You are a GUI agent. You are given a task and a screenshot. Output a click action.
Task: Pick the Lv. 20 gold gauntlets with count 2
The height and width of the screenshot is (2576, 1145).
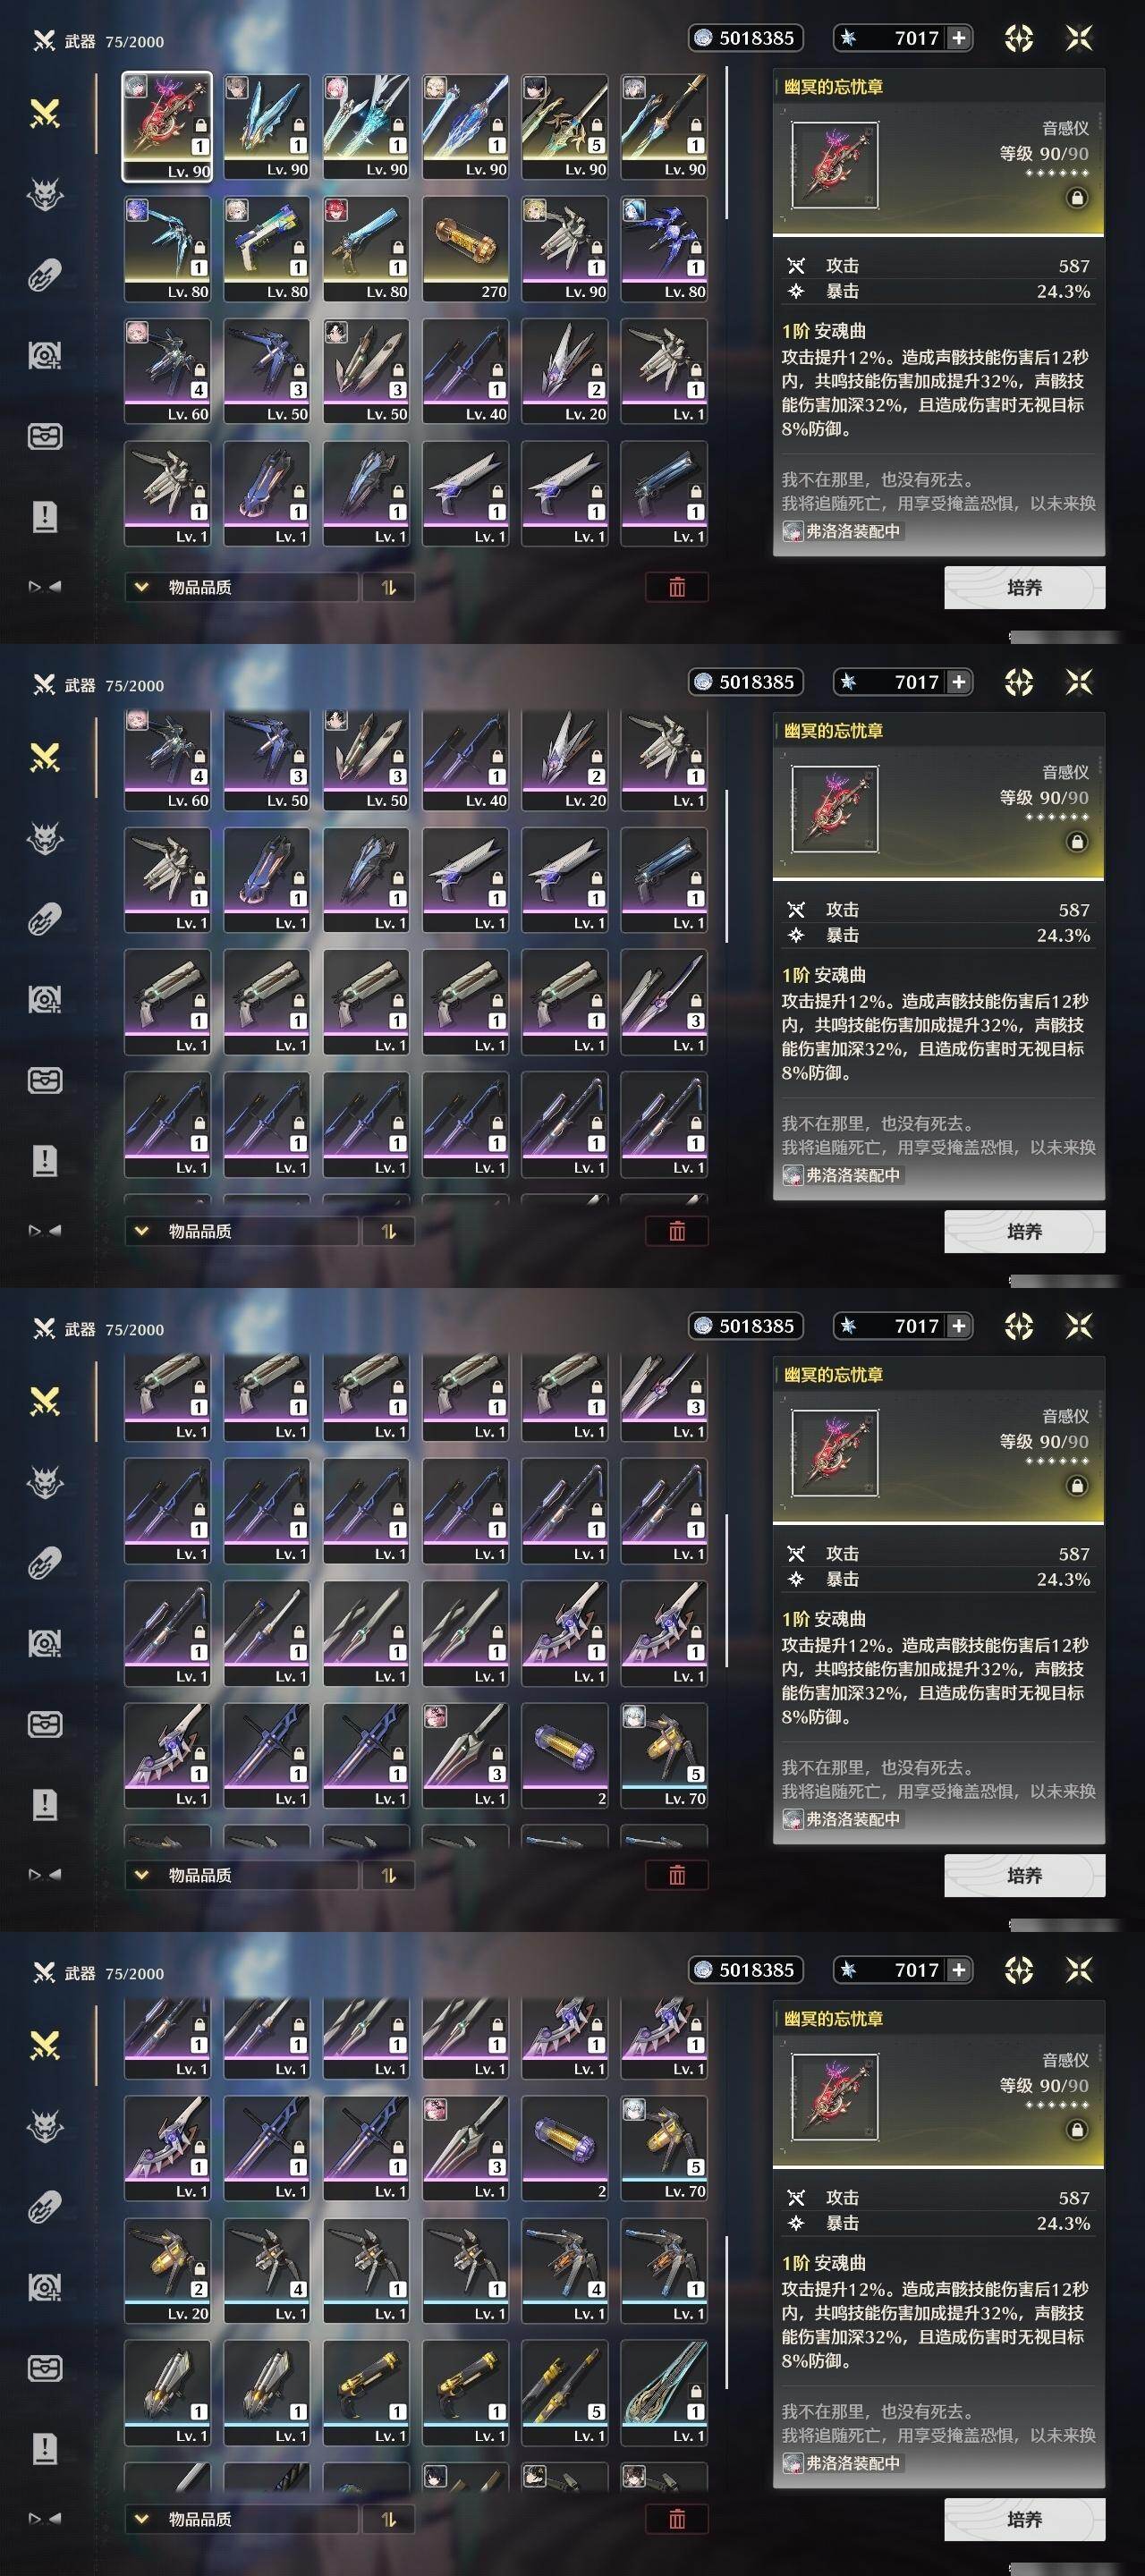(167, 2270)
